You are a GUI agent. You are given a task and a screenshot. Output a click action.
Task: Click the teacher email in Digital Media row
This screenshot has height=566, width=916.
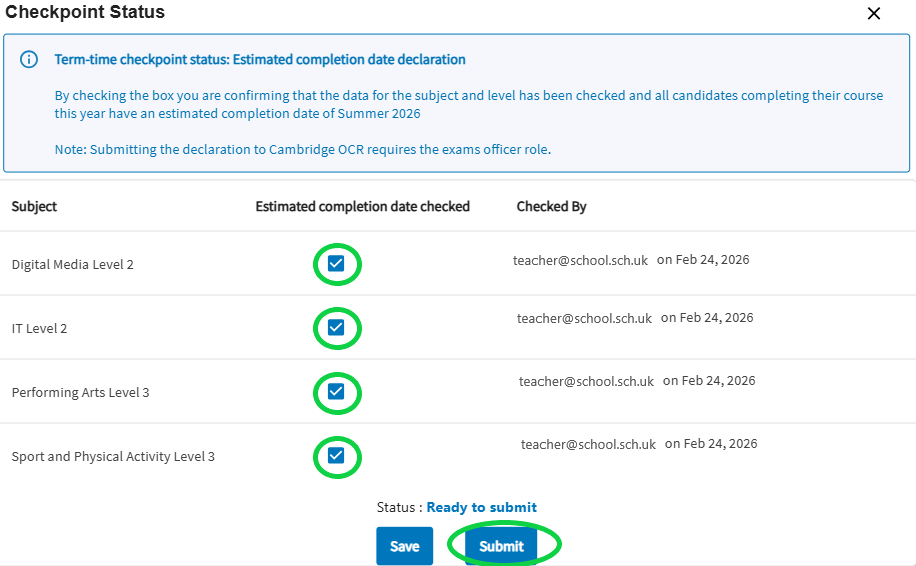[x=580, y=260]
